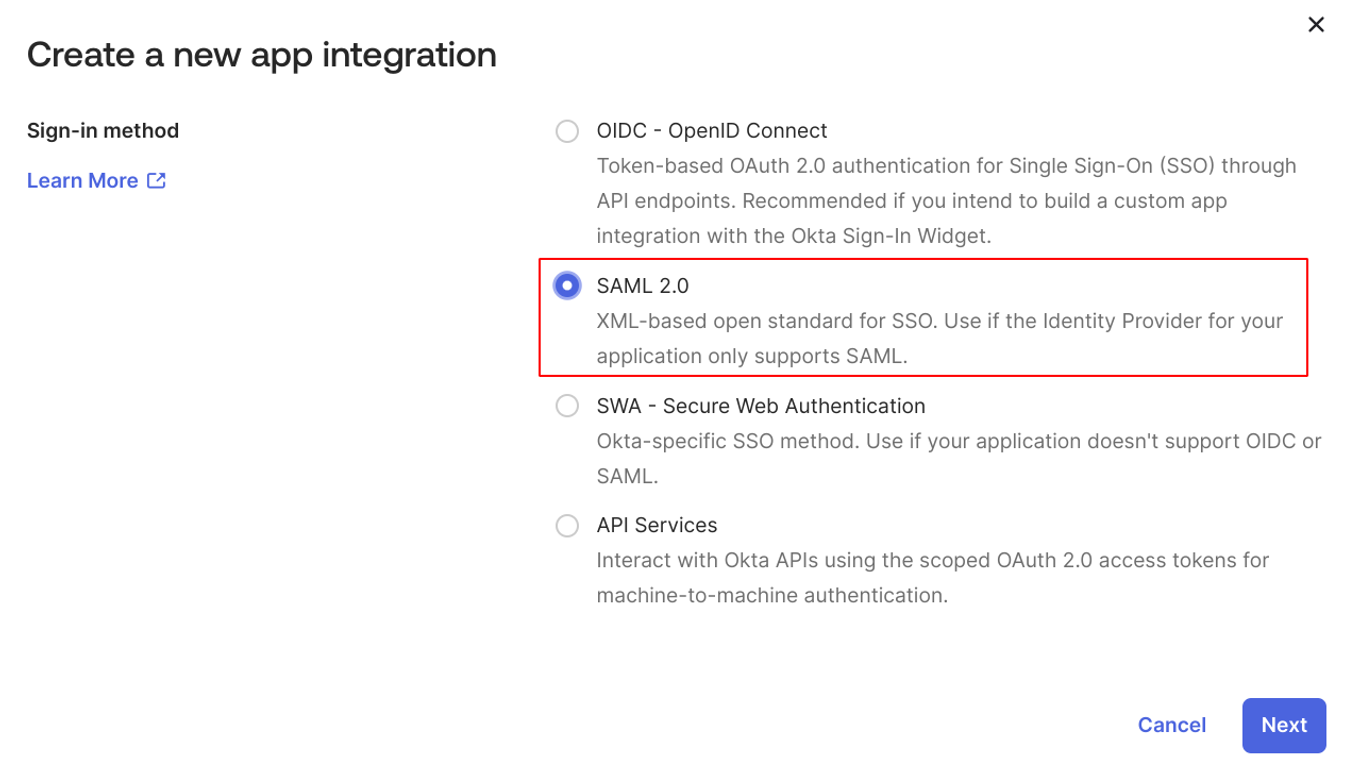The height and width of the screenshot is (775, 1360).
Task: Click the "Sign-in method" section label
Action: tap(103, 131)
